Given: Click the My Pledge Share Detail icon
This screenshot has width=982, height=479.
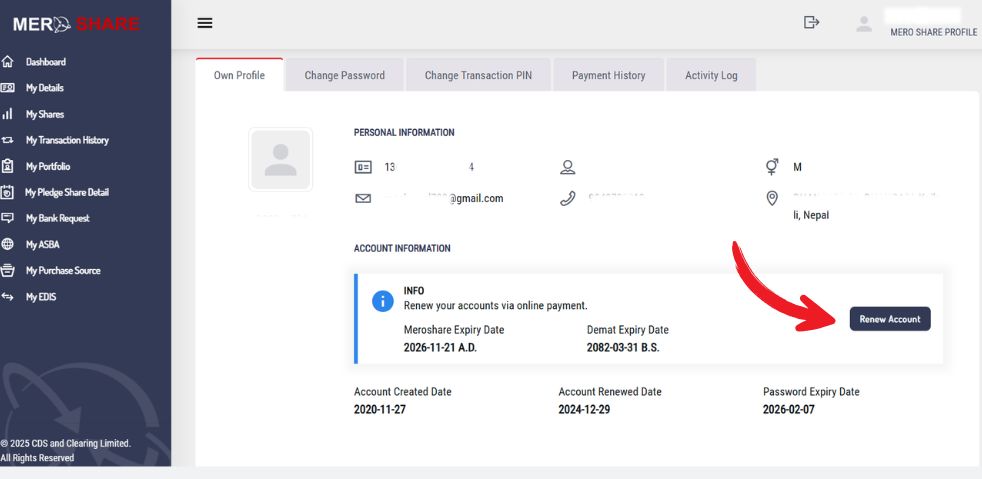Looking at the screenshot, I should tap(8, 192).
